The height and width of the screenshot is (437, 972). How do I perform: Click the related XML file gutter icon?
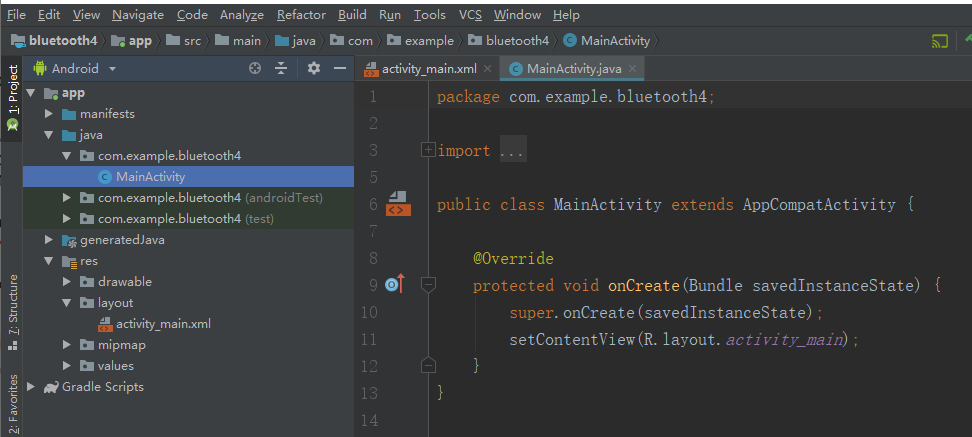click(399, 204)
